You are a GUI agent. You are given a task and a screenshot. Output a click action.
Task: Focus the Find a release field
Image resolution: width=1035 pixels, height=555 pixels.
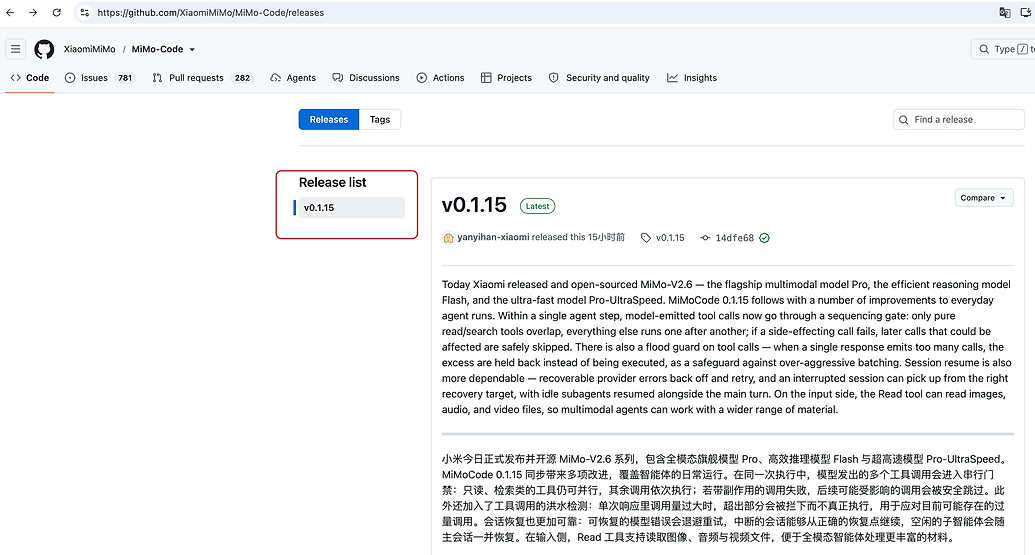958,119
